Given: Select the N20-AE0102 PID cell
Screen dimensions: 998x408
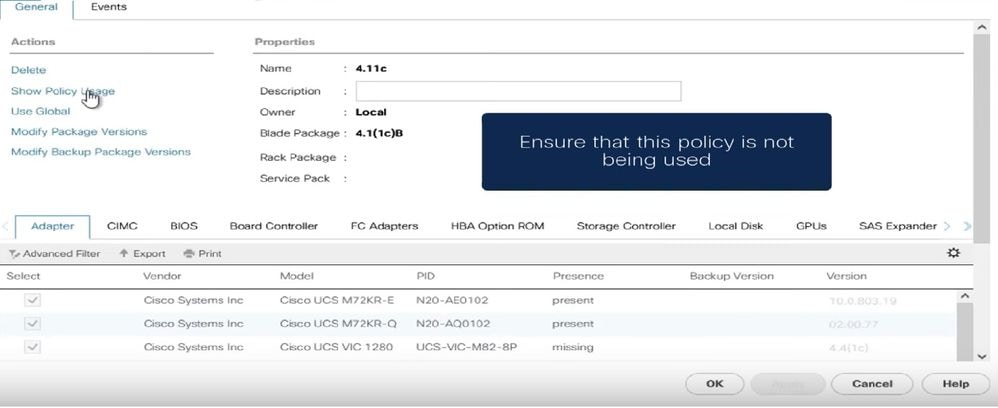Looking at the screenshot, I should pos(453,300).
